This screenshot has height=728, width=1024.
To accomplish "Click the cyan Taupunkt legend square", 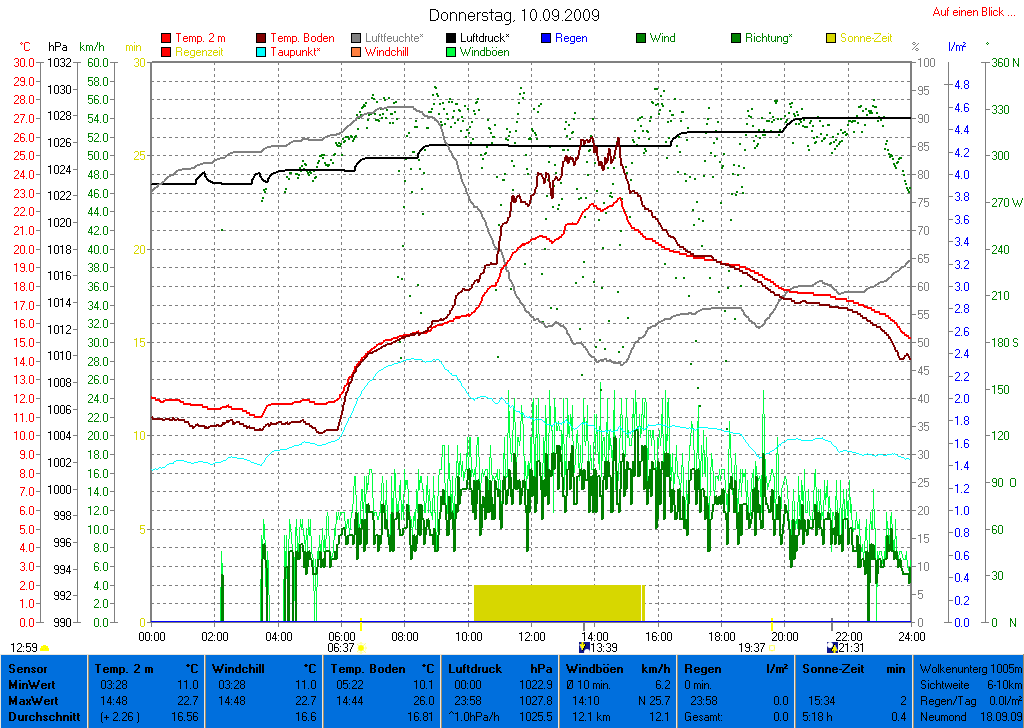I will click(x=262, y=52).
